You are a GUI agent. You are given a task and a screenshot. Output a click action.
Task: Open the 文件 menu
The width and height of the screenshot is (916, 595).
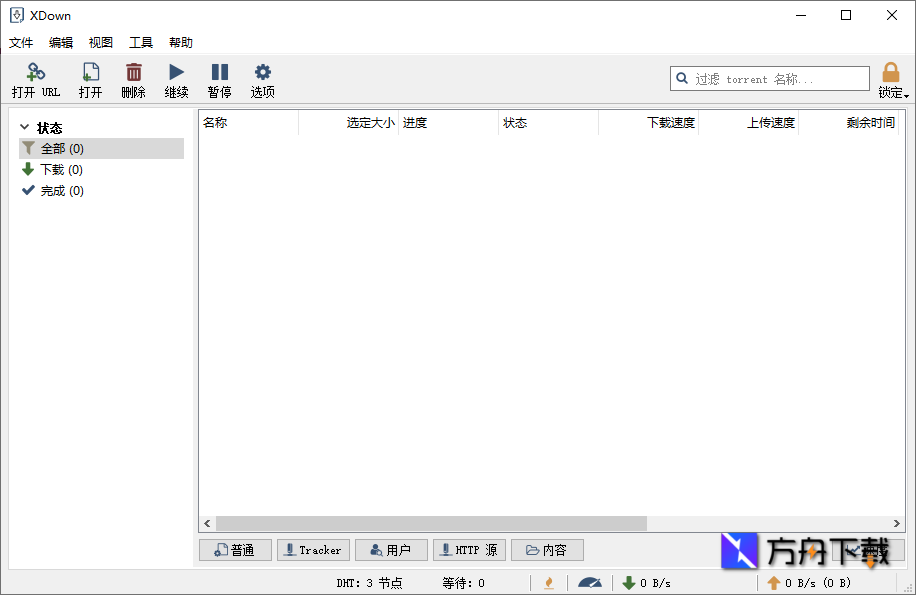click(21, 42)
